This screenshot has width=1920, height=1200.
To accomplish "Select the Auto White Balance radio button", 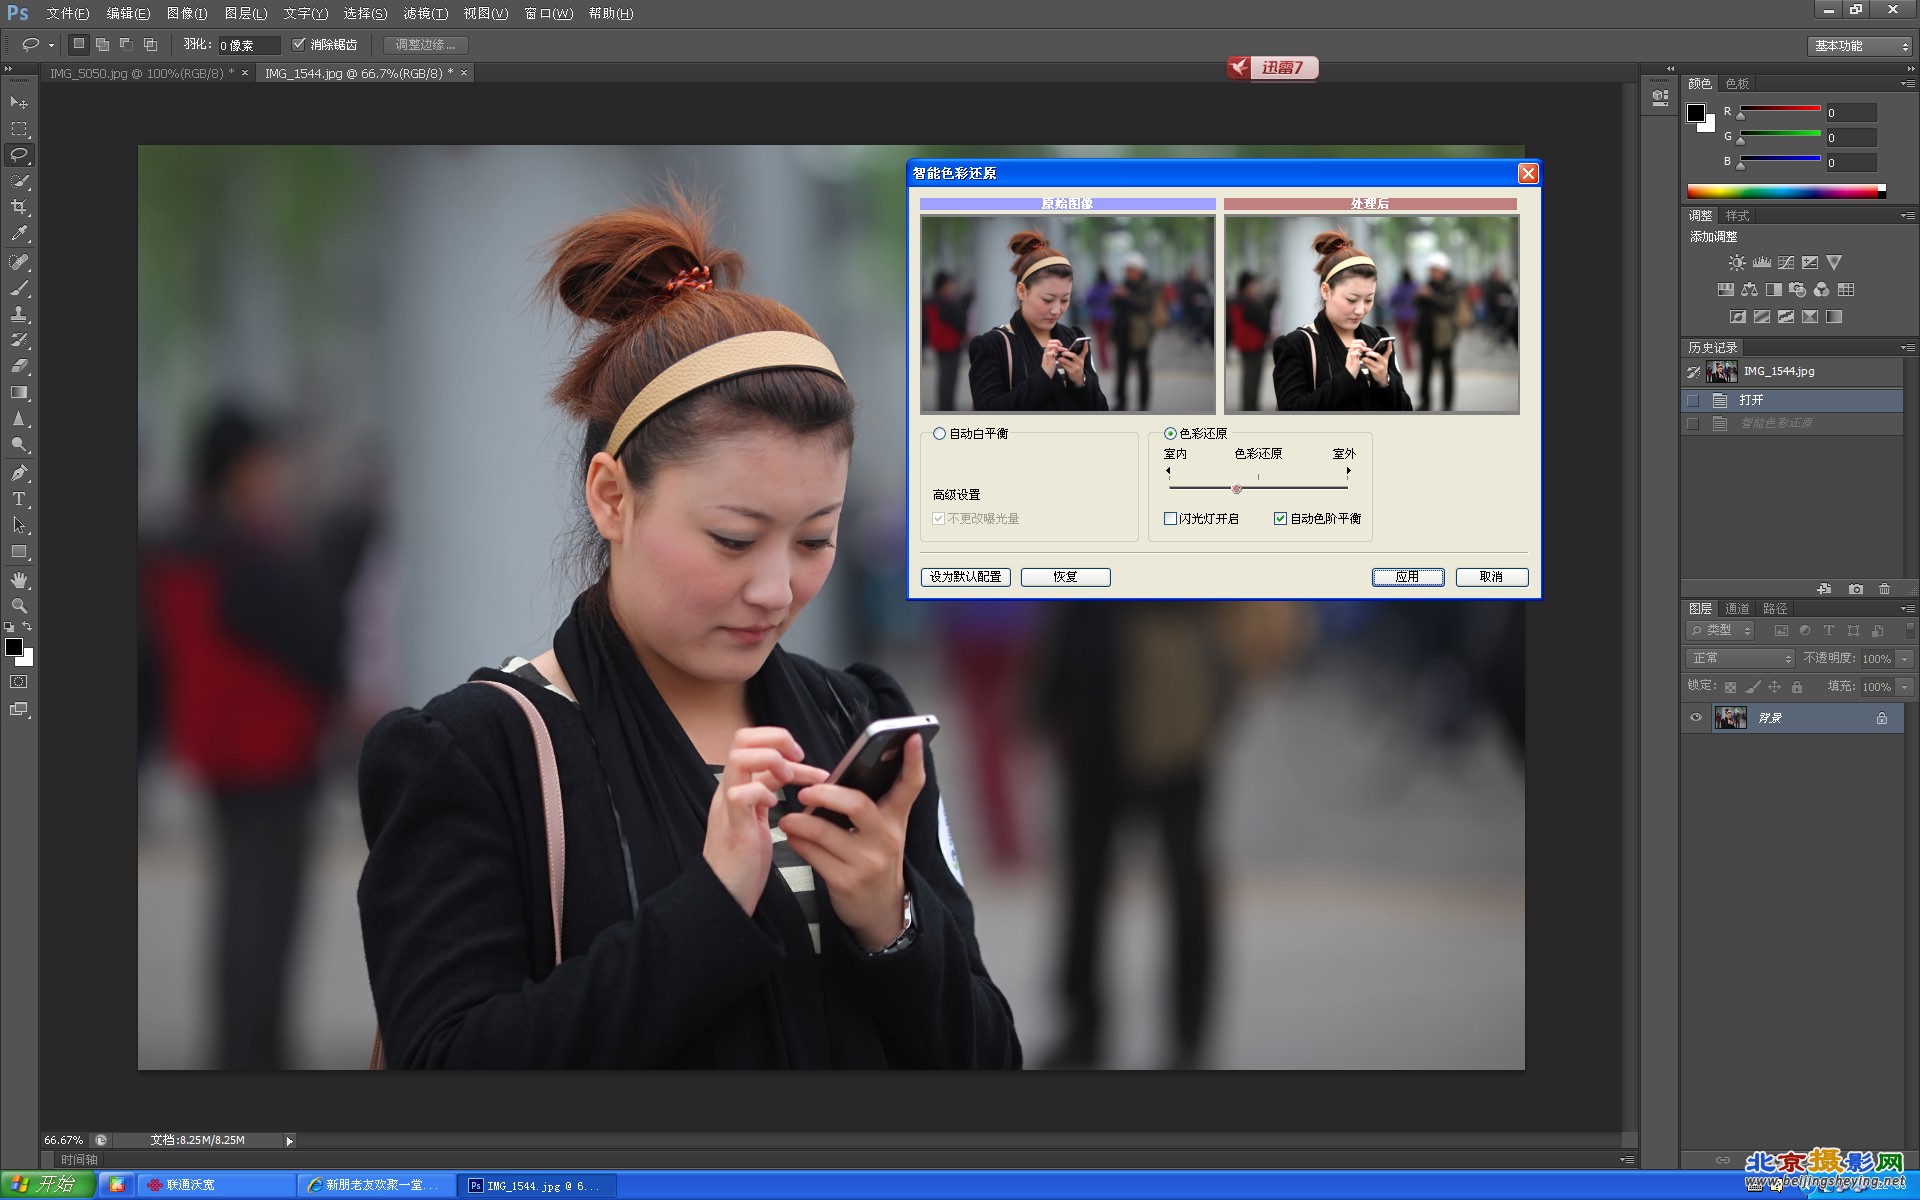I will (x=939, y=434).
